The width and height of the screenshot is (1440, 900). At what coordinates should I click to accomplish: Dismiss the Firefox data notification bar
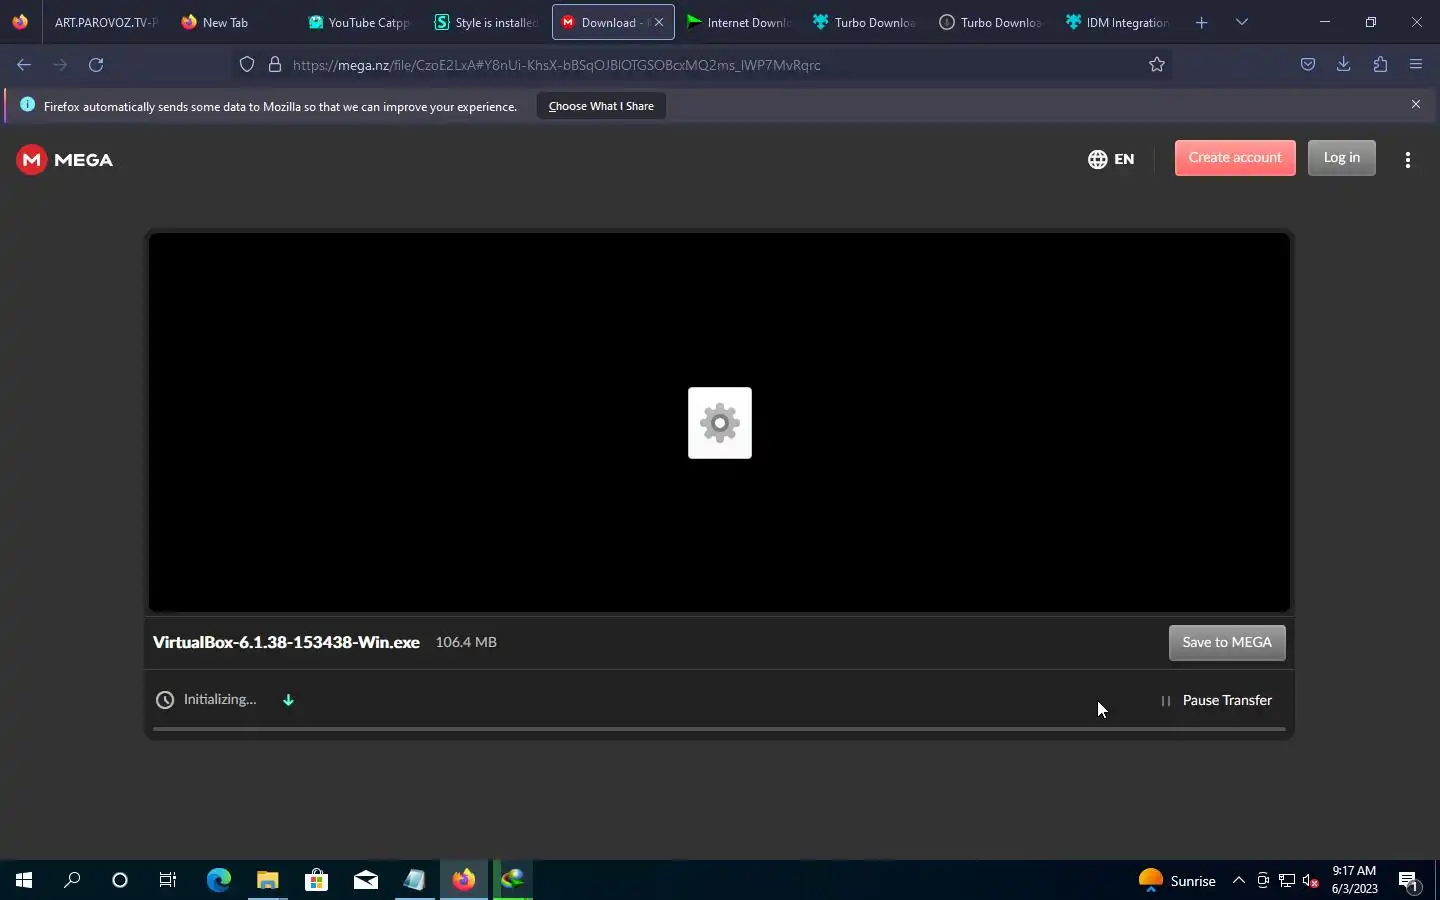1416,104
